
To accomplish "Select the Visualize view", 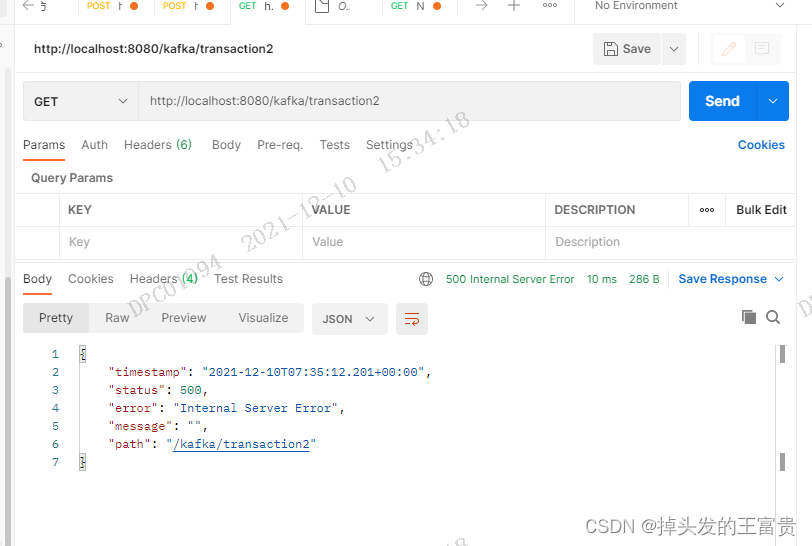I will point(263,318).
